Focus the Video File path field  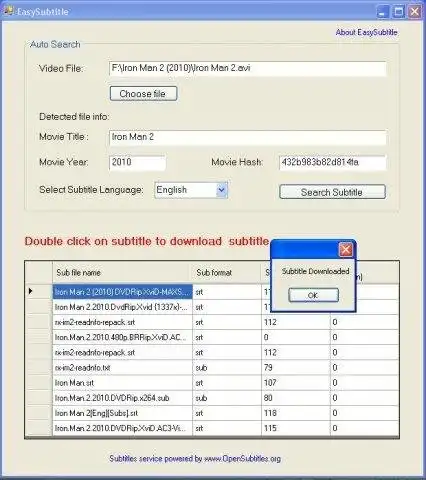pos(248,68)
